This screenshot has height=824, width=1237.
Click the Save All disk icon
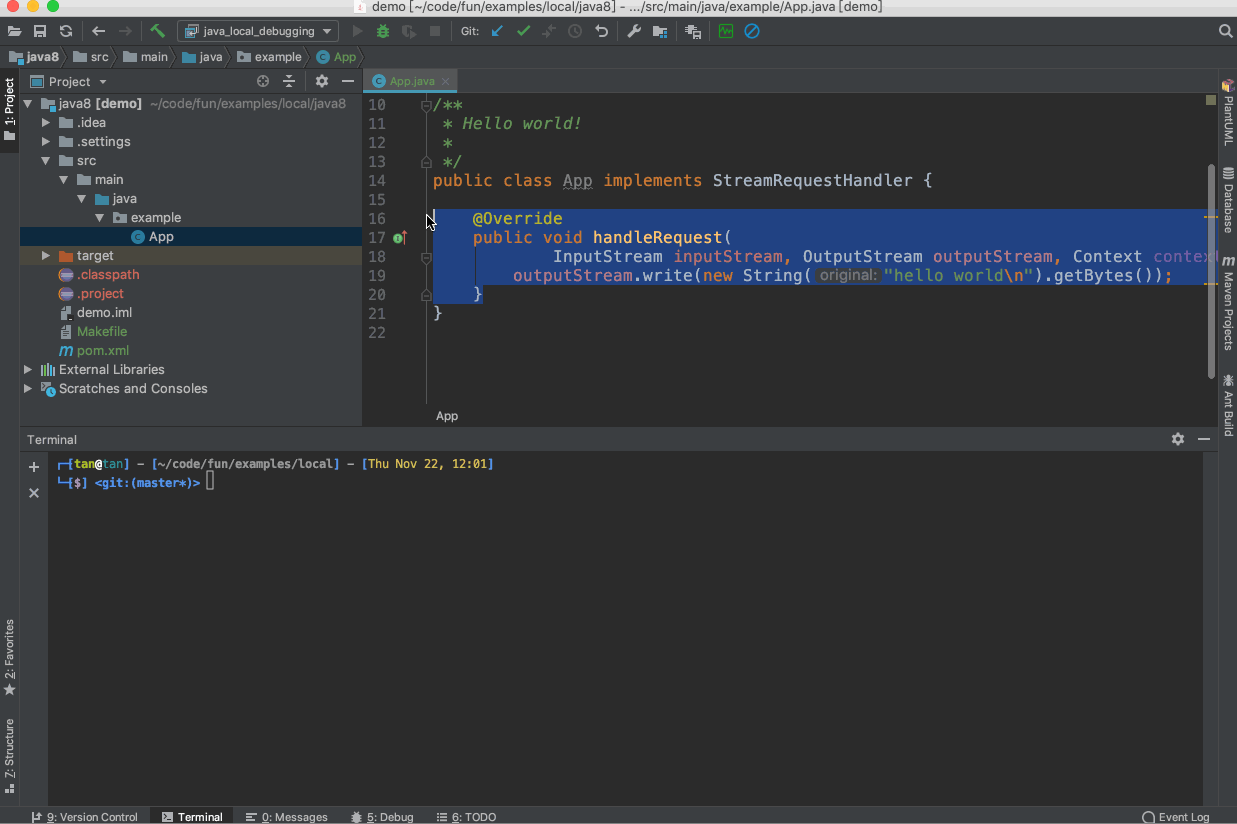(x=40, y=31)
